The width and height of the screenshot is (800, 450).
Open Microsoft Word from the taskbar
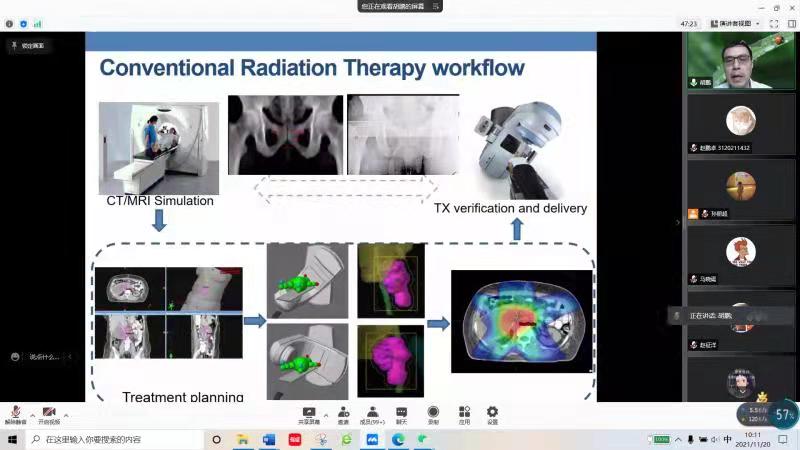click(x=268, y=439)
